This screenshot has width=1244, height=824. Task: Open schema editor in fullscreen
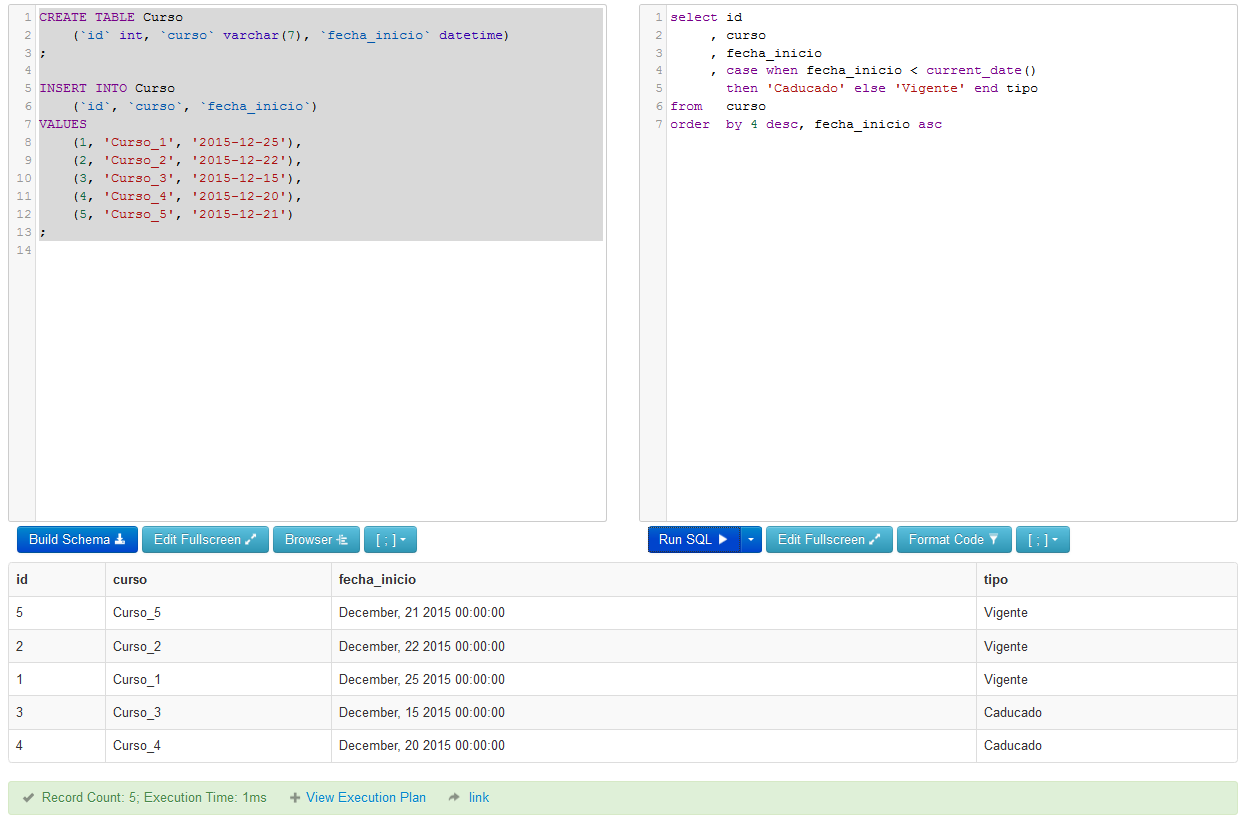pos(205,540)
